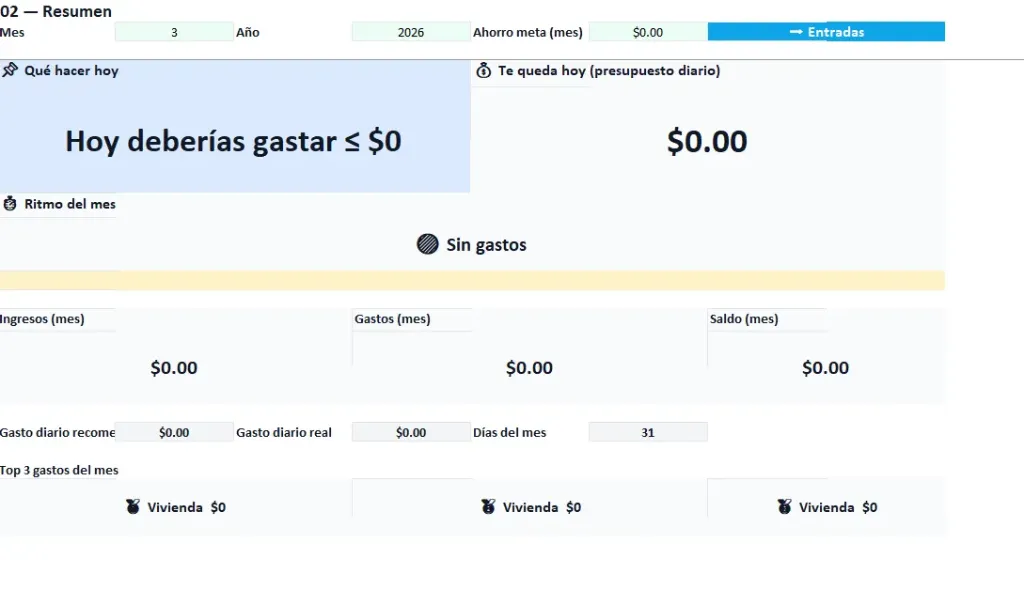Select the Mes field showing 3

[x=172, y=31]
